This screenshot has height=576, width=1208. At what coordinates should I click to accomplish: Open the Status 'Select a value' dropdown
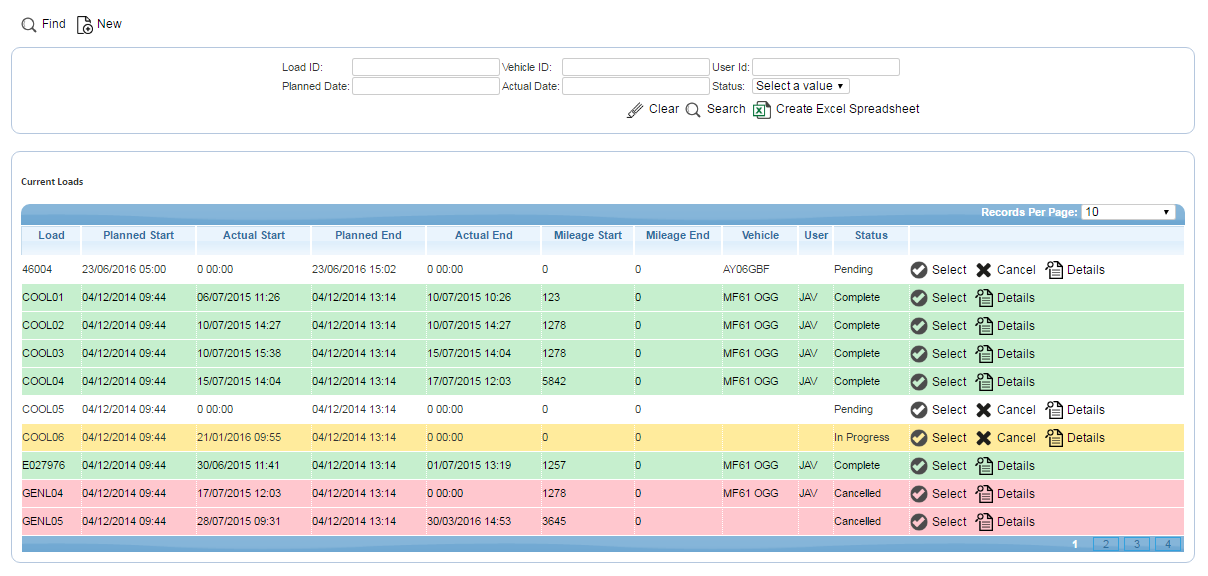point(801,86)
